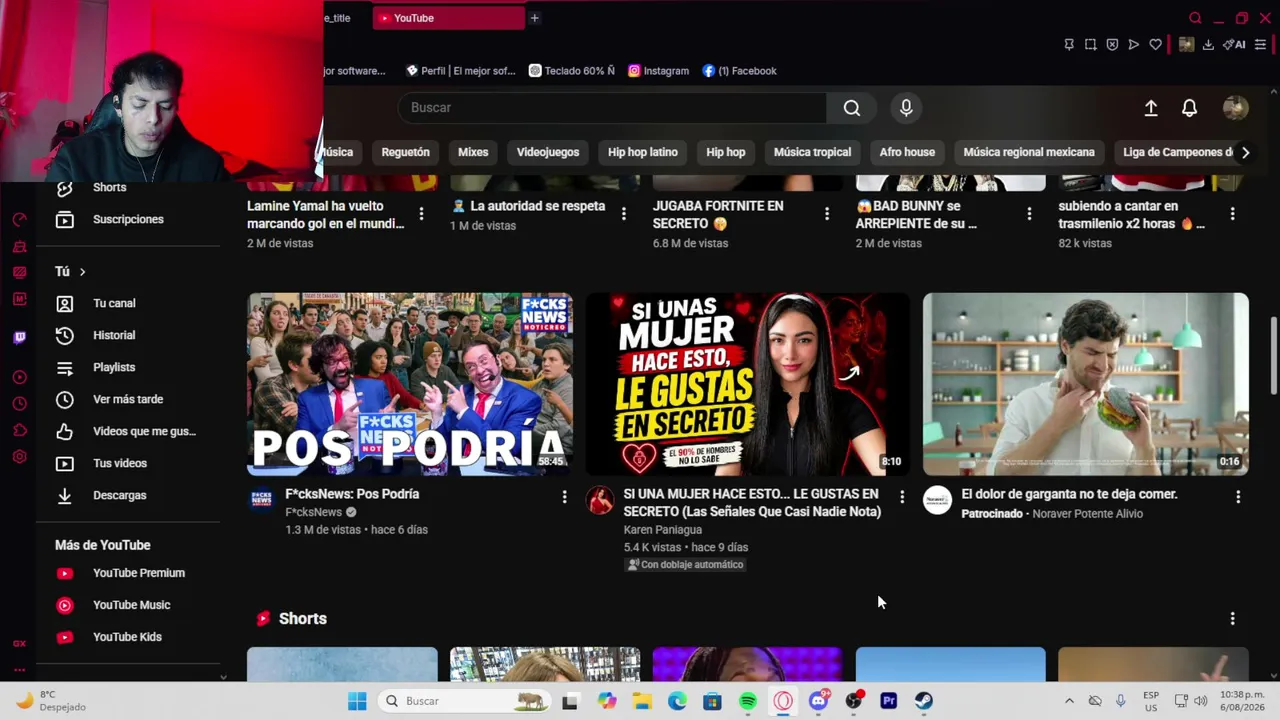
Task: Open YouTube notifications bell
Action: 1189,108
